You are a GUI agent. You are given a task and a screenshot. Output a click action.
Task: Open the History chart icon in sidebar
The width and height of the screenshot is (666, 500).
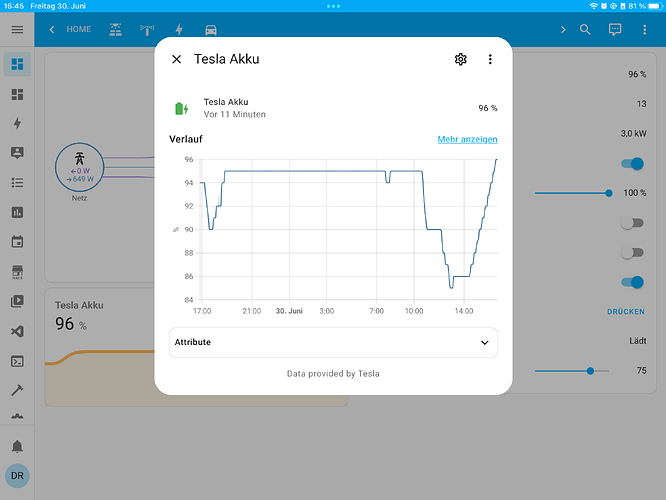point(17,212)
